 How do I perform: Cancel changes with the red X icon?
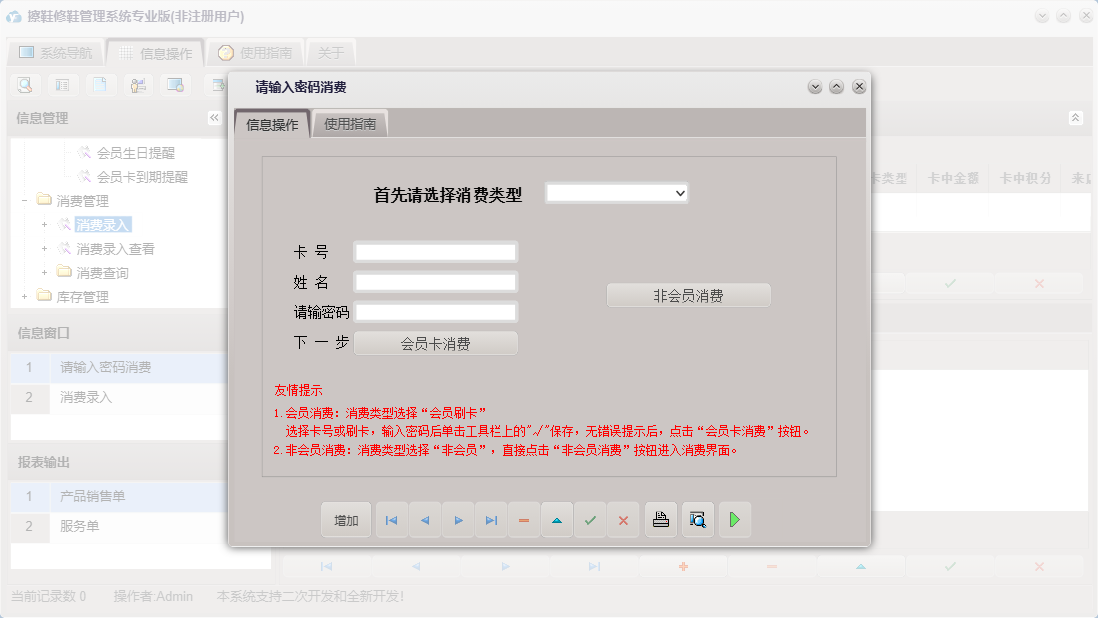(x=623, y=519)
